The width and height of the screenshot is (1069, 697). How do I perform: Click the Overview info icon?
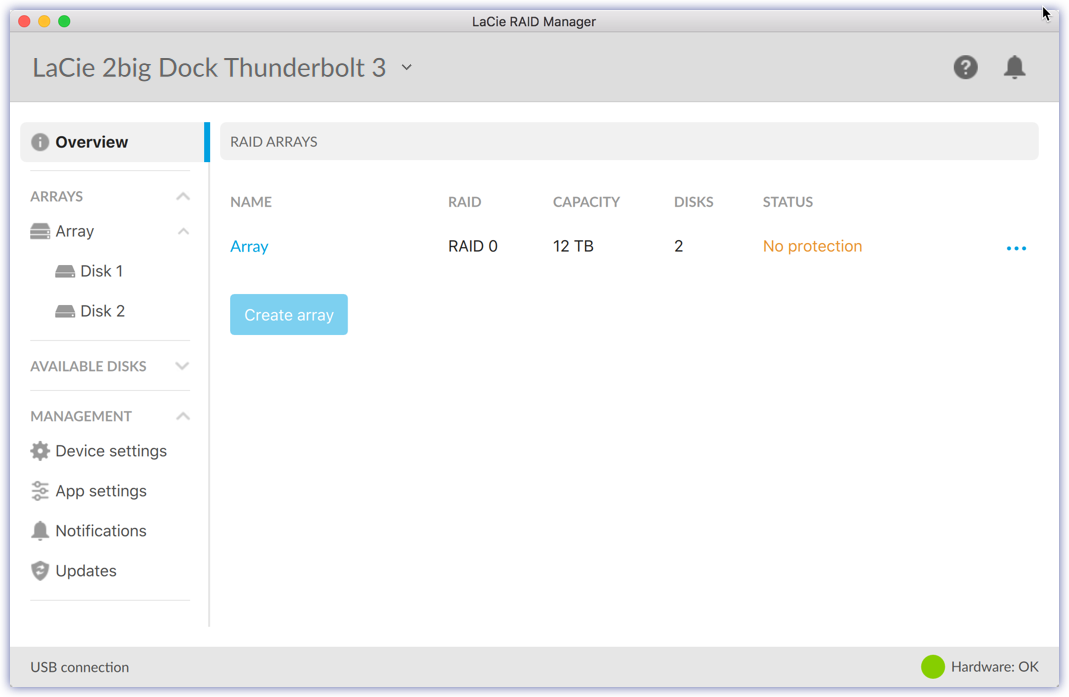point(40,142)
